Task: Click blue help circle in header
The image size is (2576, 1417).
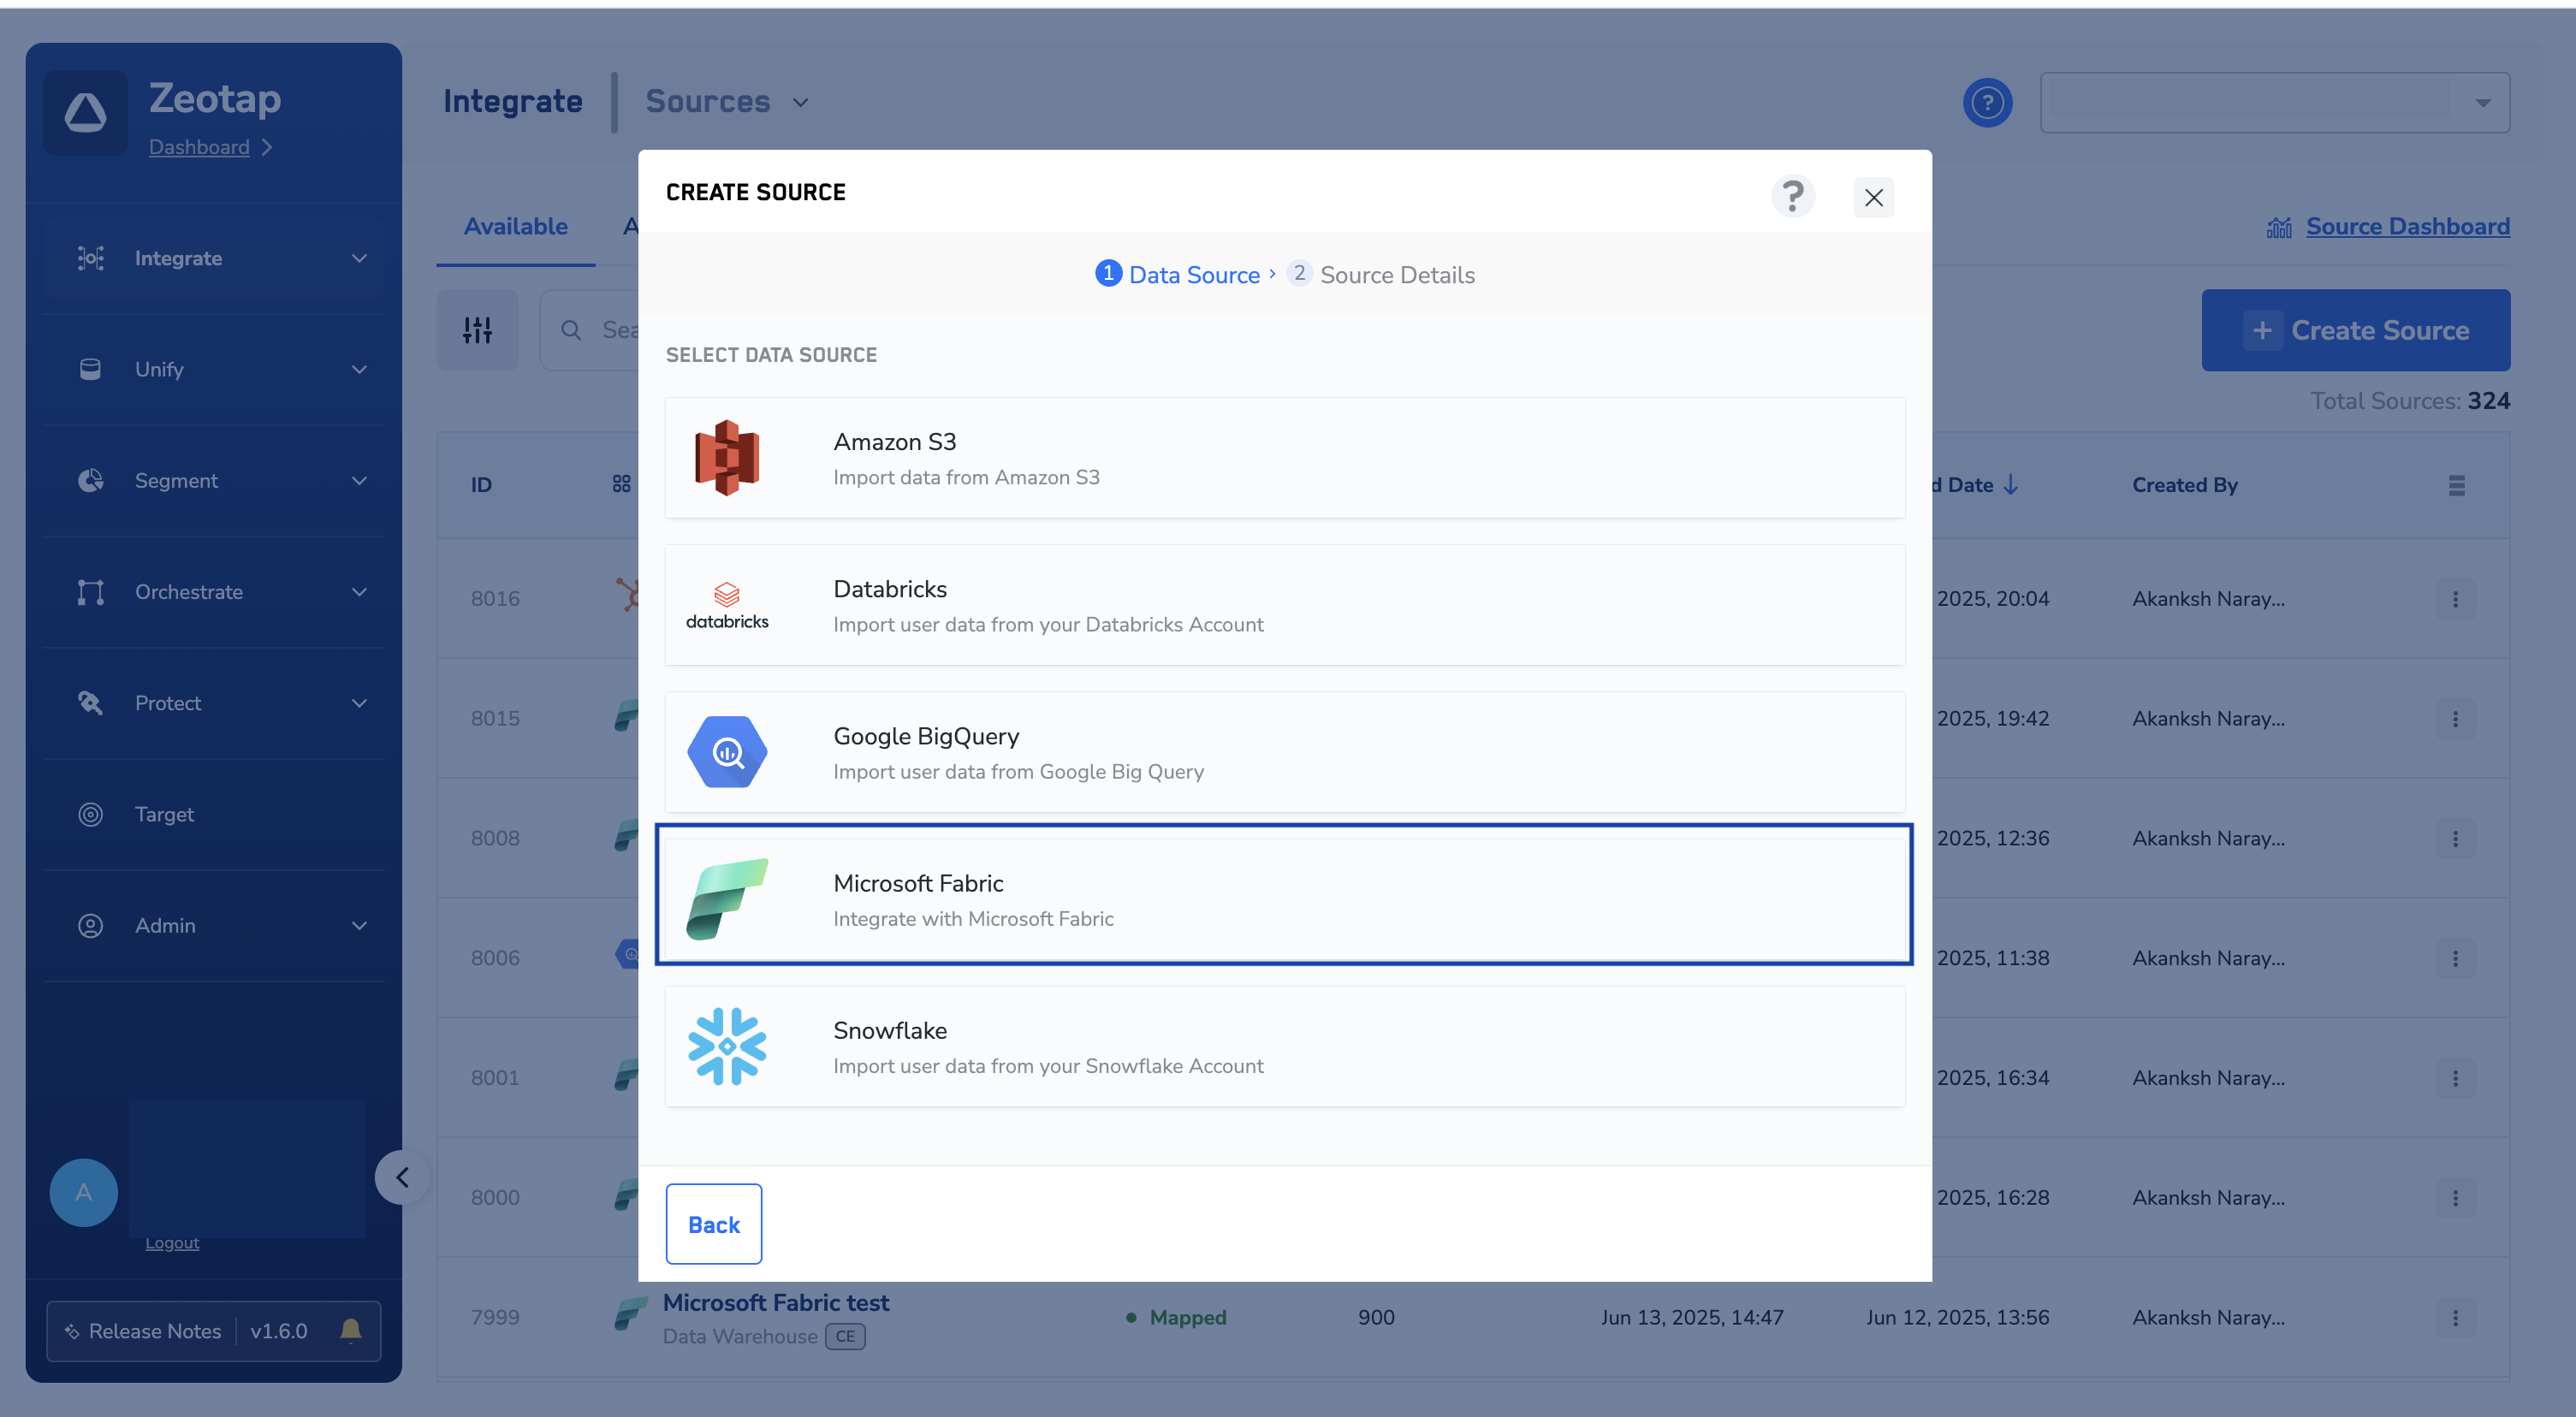Action: click(1987, 102)
